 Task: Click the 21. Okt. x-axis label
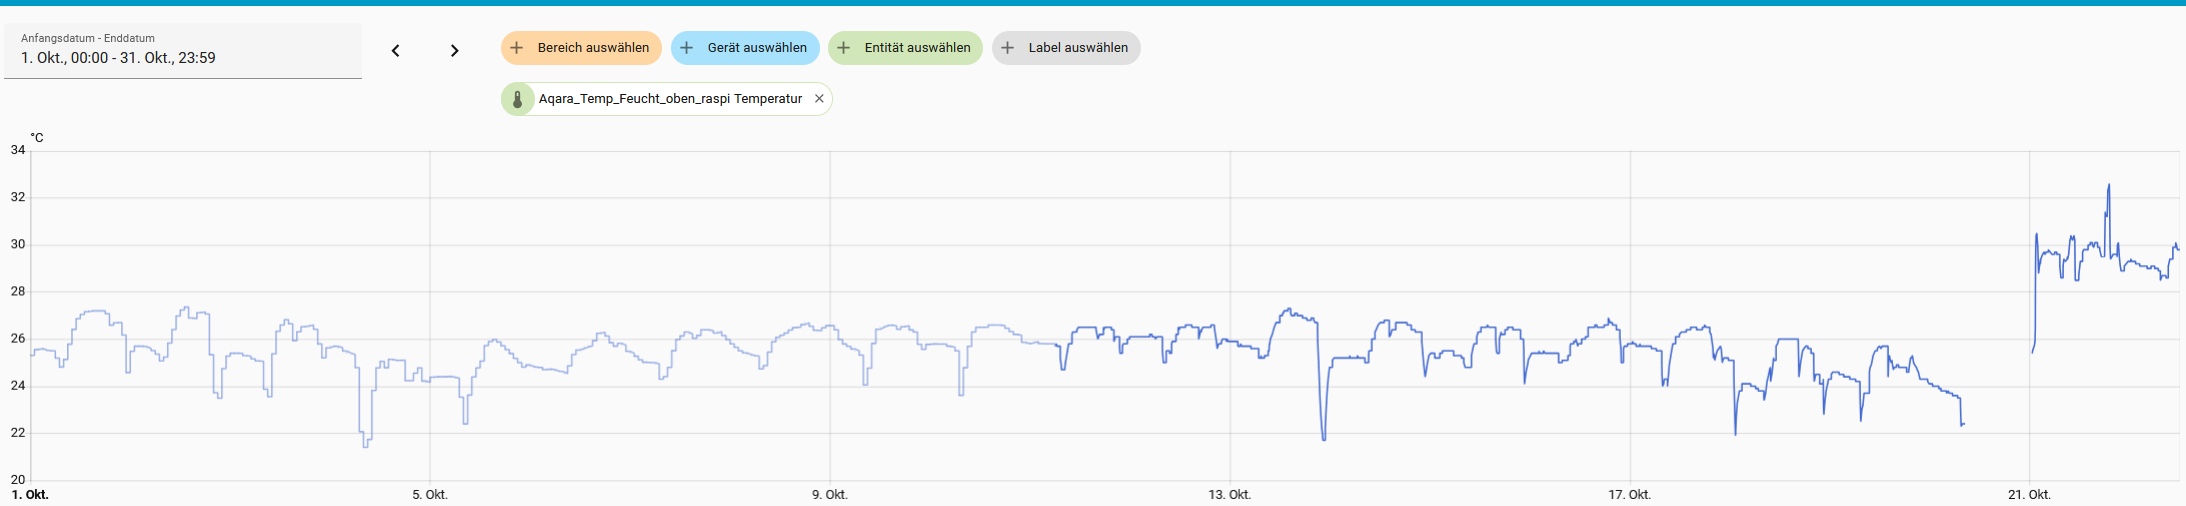click(x=2029, y=495)
